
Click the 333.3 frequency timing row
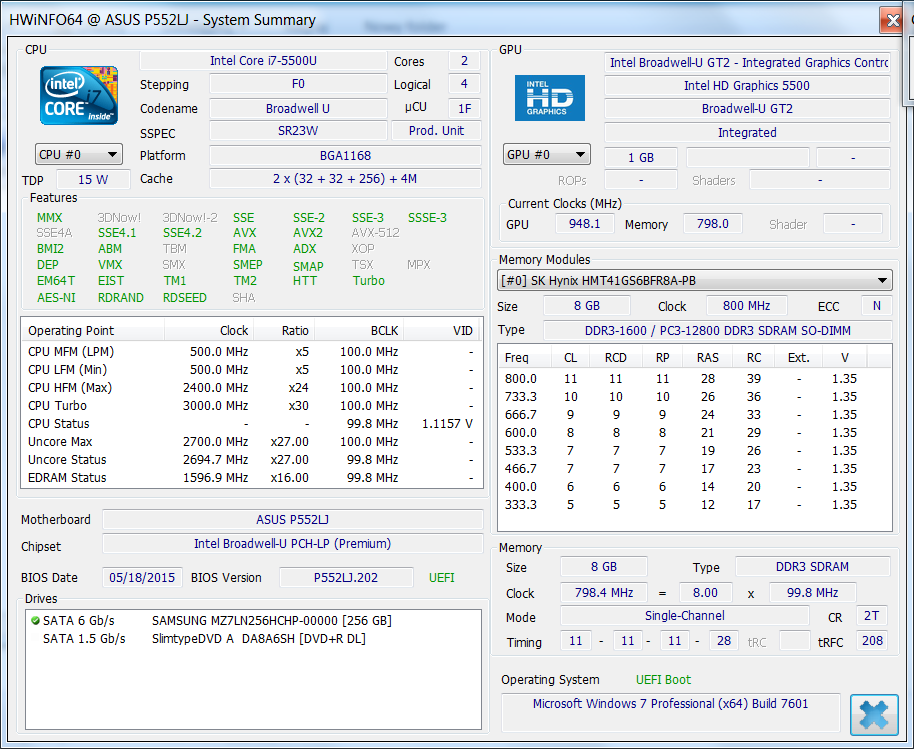pyautogui.click(x=694, y=505)
